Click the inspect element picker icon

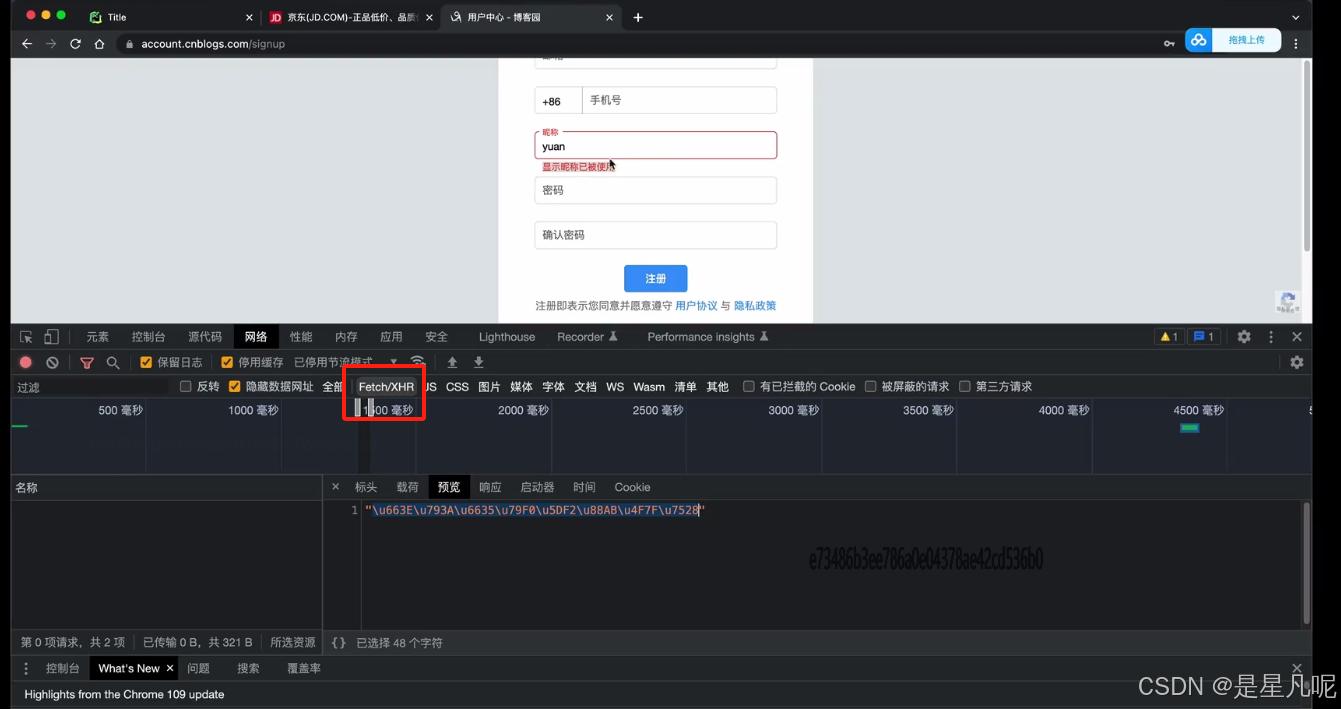26,337
